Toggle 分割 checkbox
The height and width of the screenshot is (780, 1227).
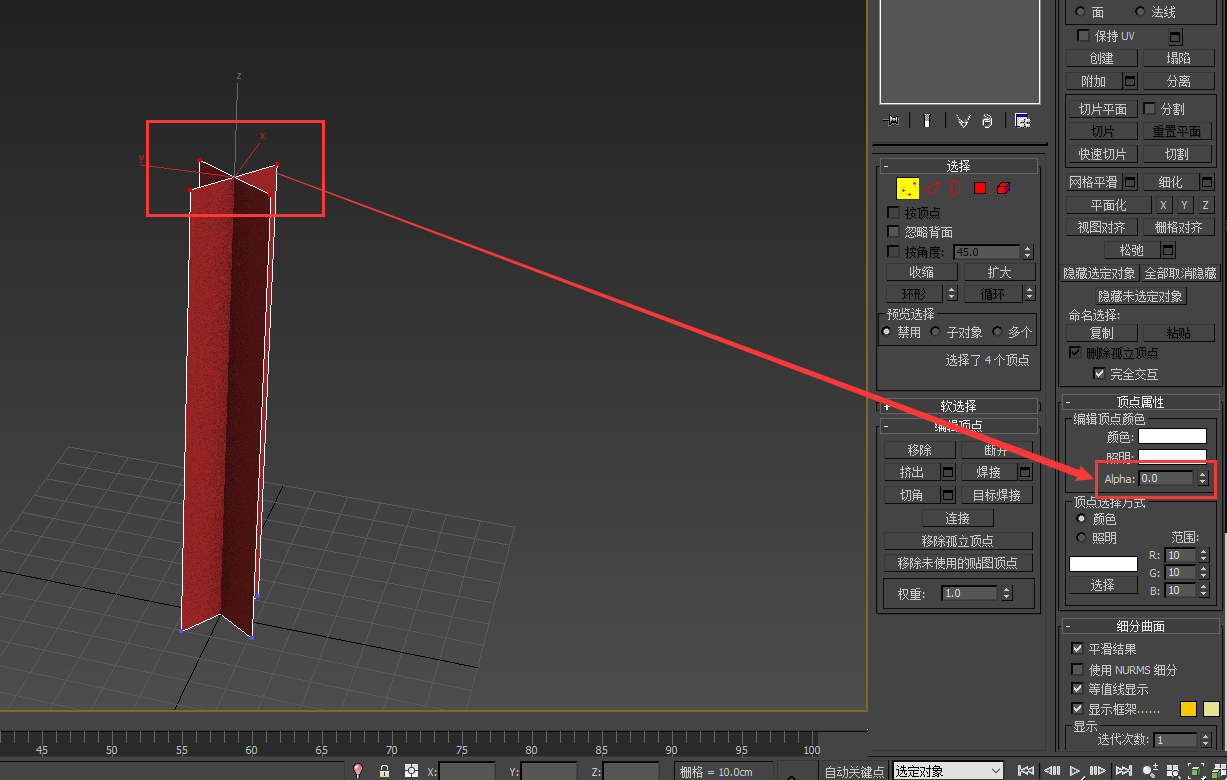tap(1150, 108)
